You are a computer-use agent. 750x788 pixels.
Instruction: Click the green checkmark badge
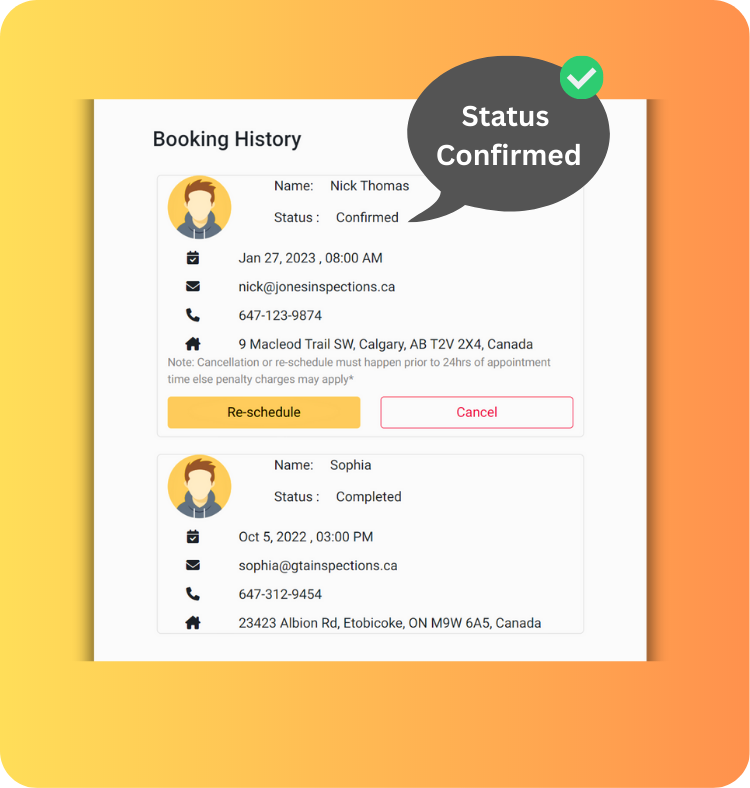pos(581,78)
